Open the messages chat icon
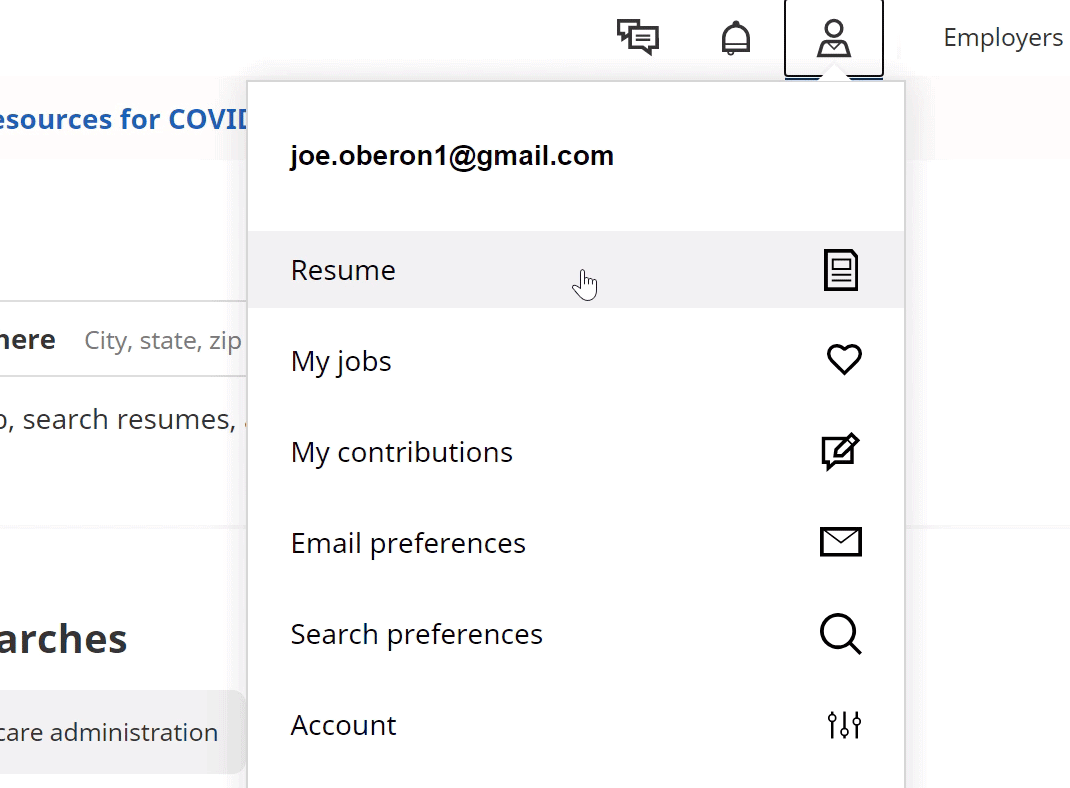 click(637, 37)
